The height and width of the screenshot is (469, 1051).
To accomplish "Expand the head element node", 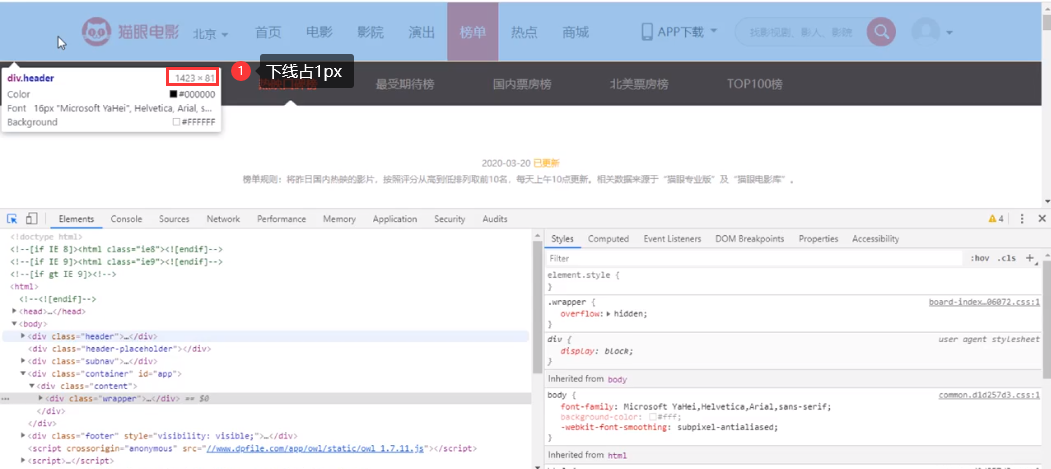I will point(15,312).
